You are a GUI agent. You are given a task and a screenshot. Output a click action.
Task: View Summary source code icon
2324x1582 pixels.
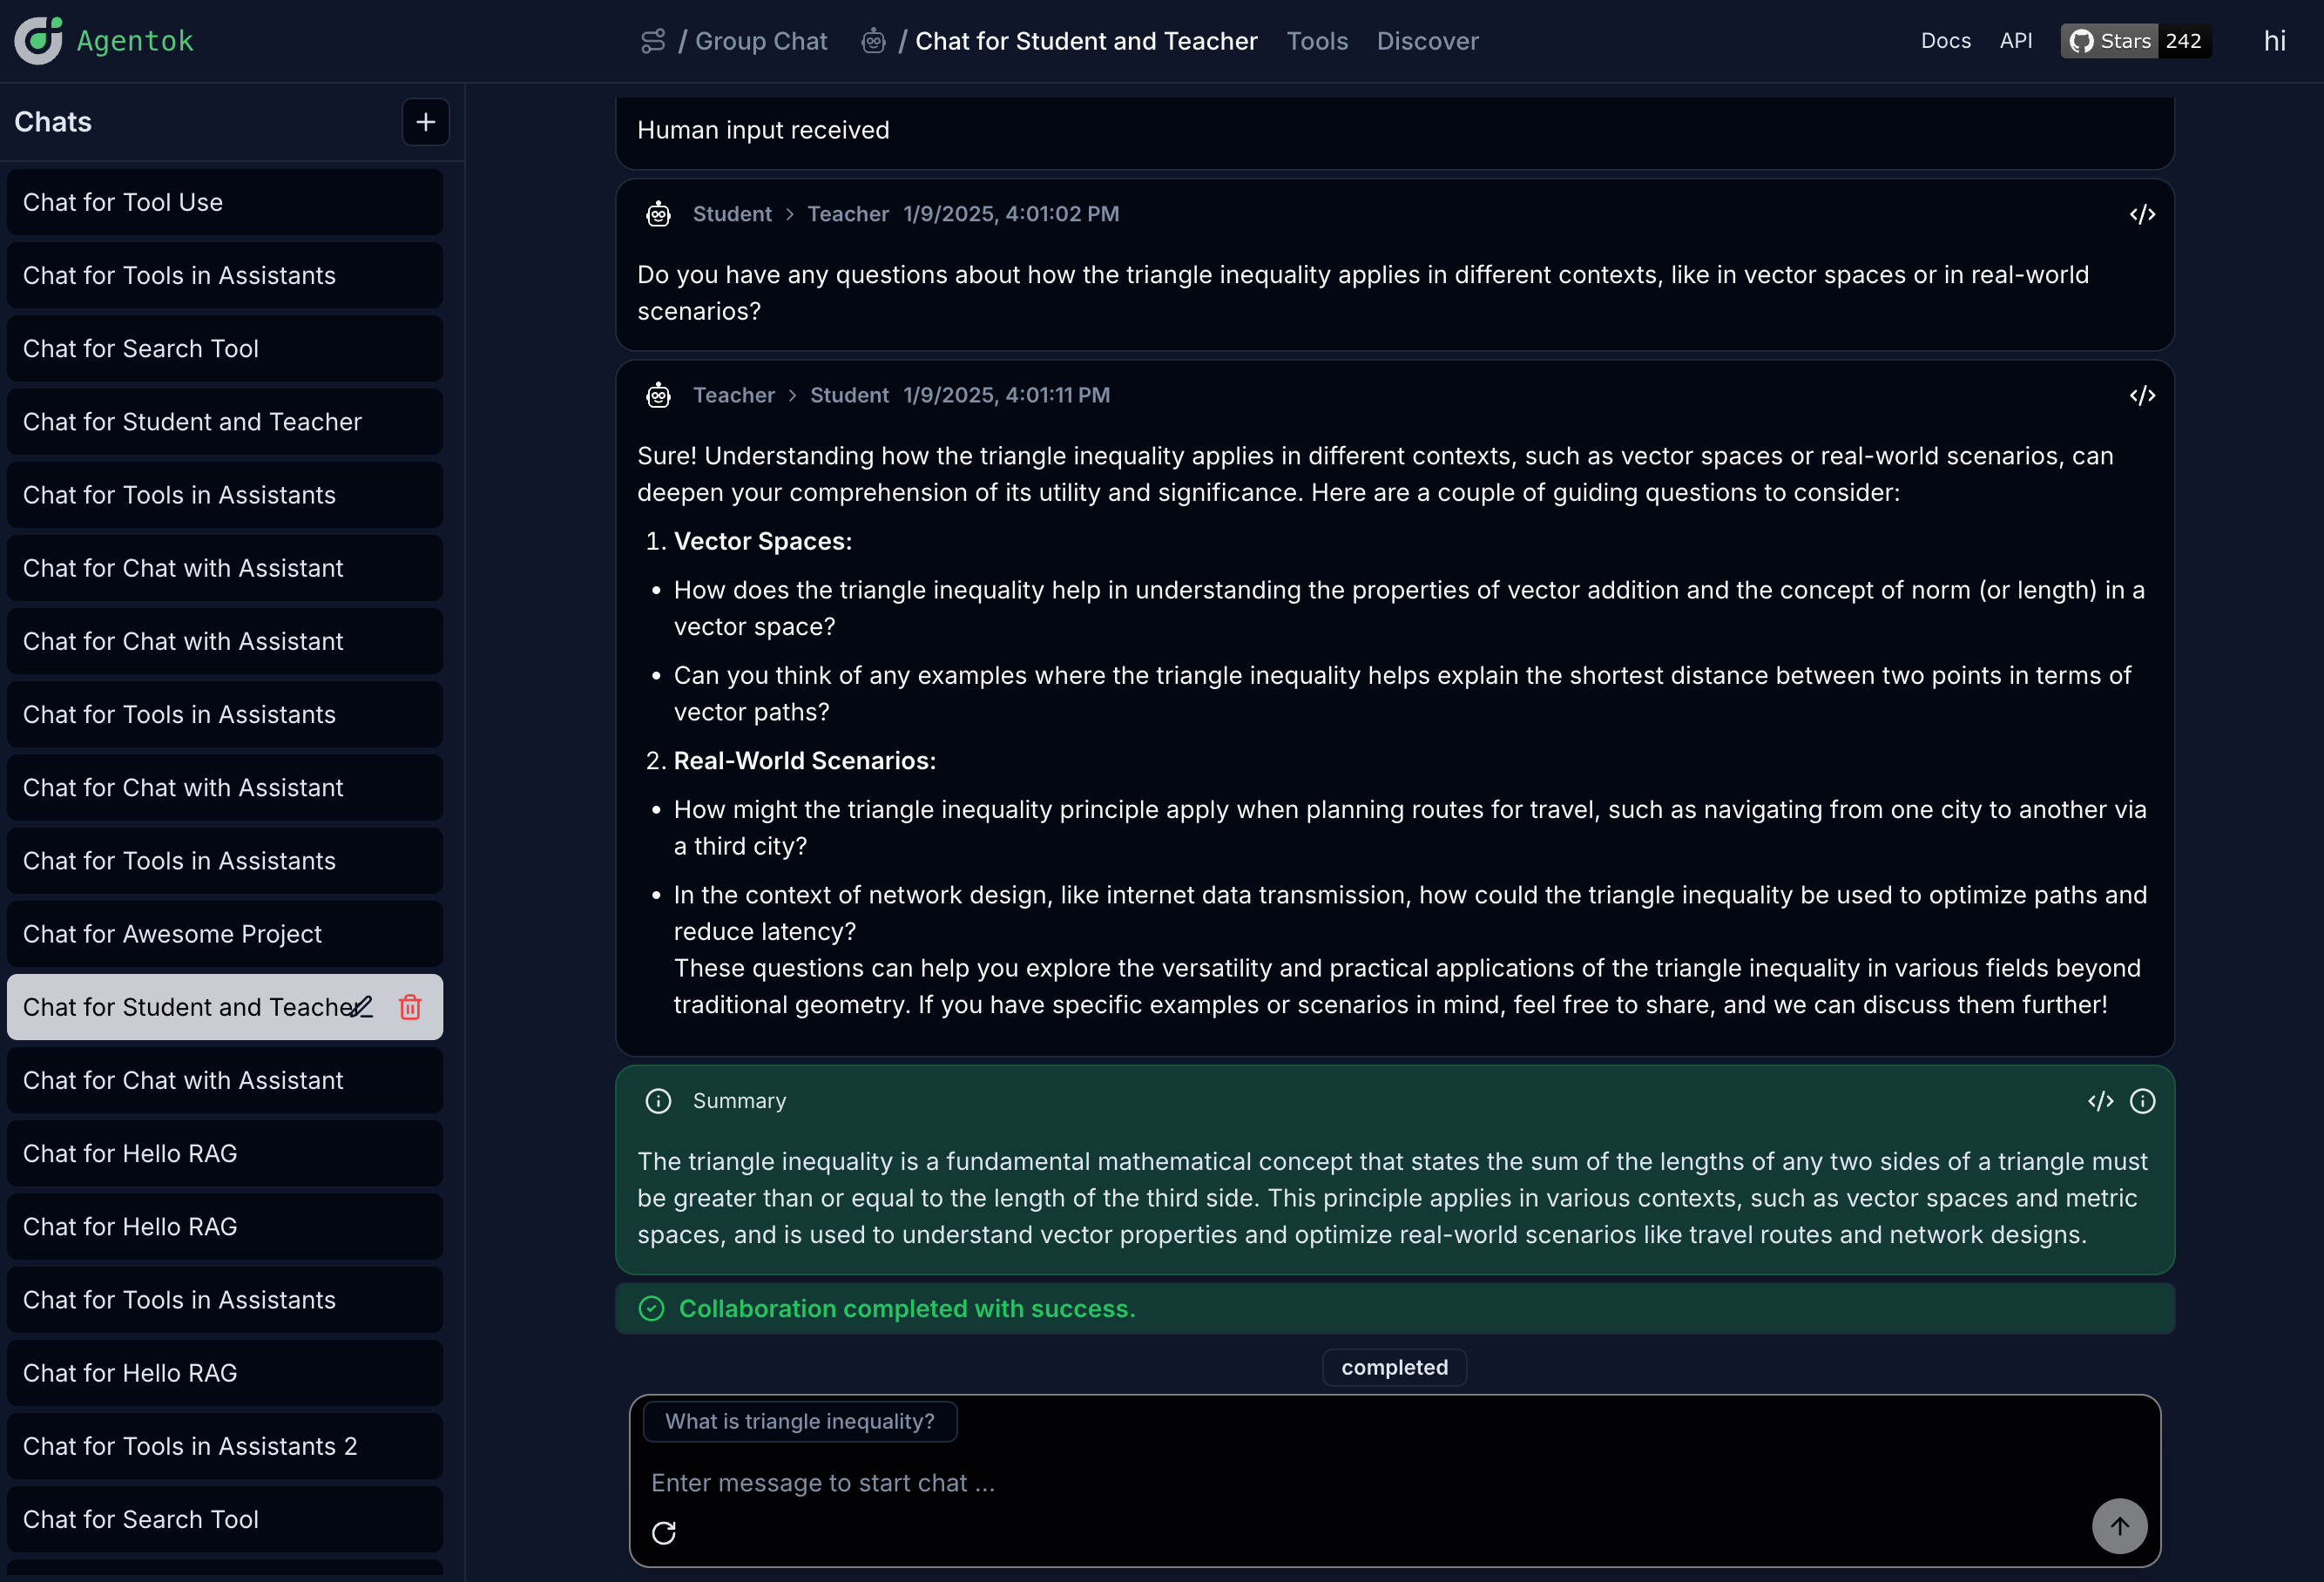(2100, 1101)
